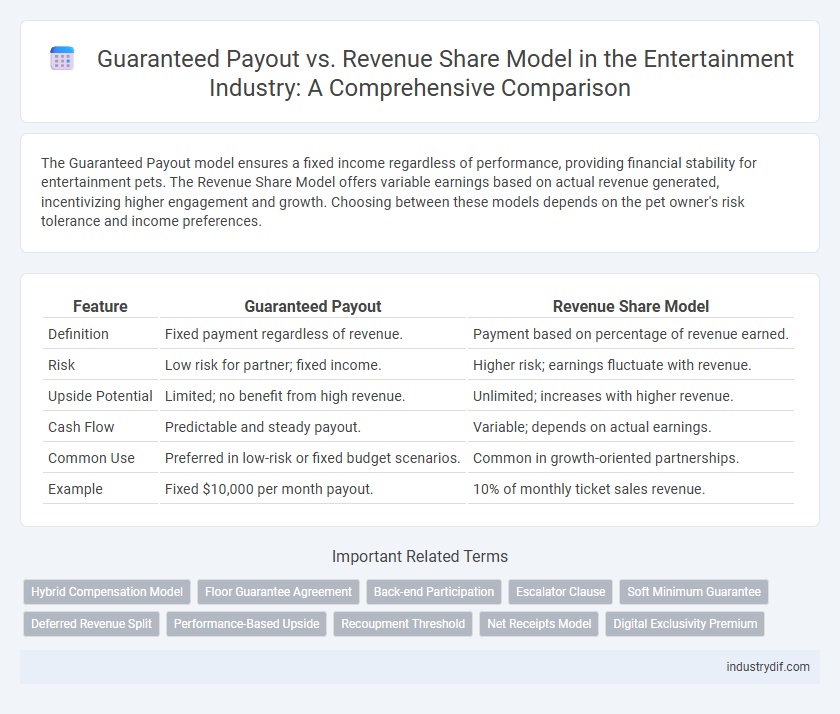Select the Revenue Share Model column header
This screenshot has height=714, width=840.
pyautogui.click(x=631, y=306)
